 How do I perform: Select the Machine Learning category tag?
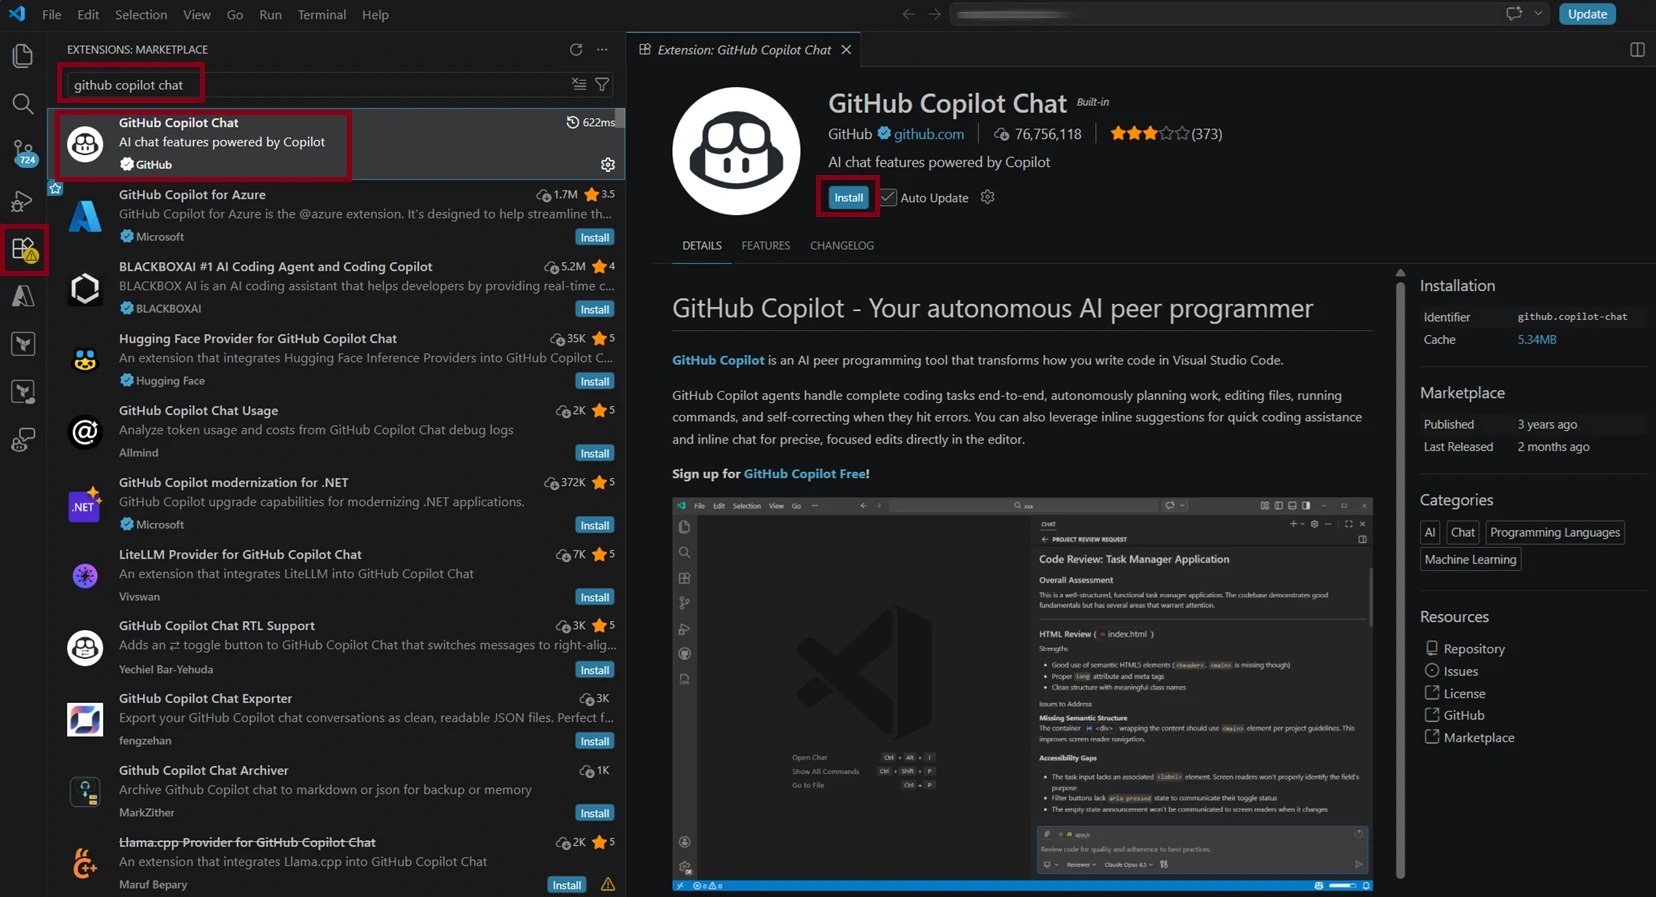(1470, 560)
